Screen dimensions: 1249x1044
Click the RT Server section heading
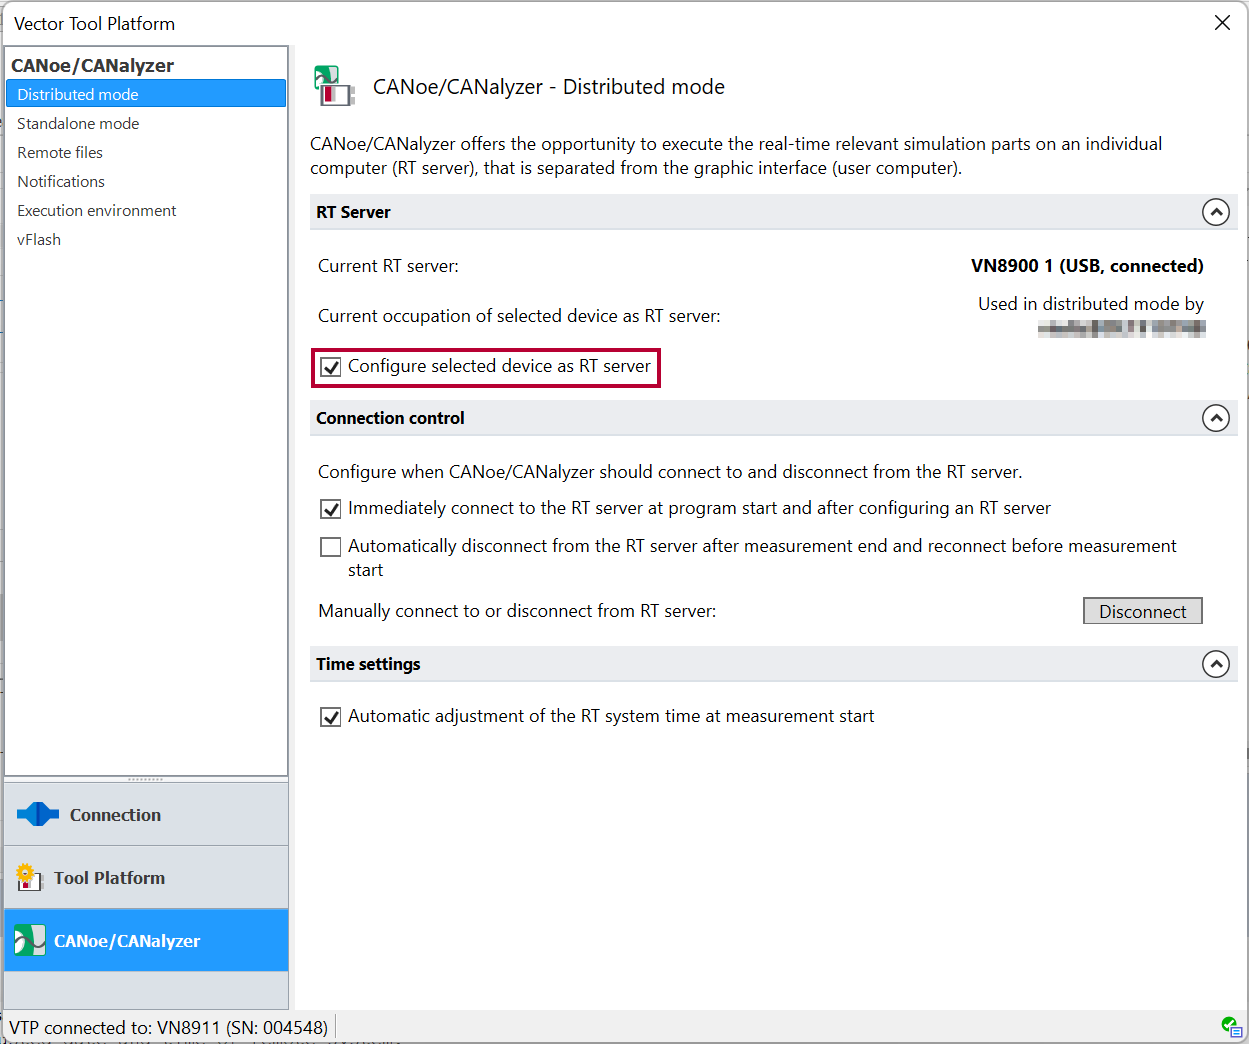point(353,212)
